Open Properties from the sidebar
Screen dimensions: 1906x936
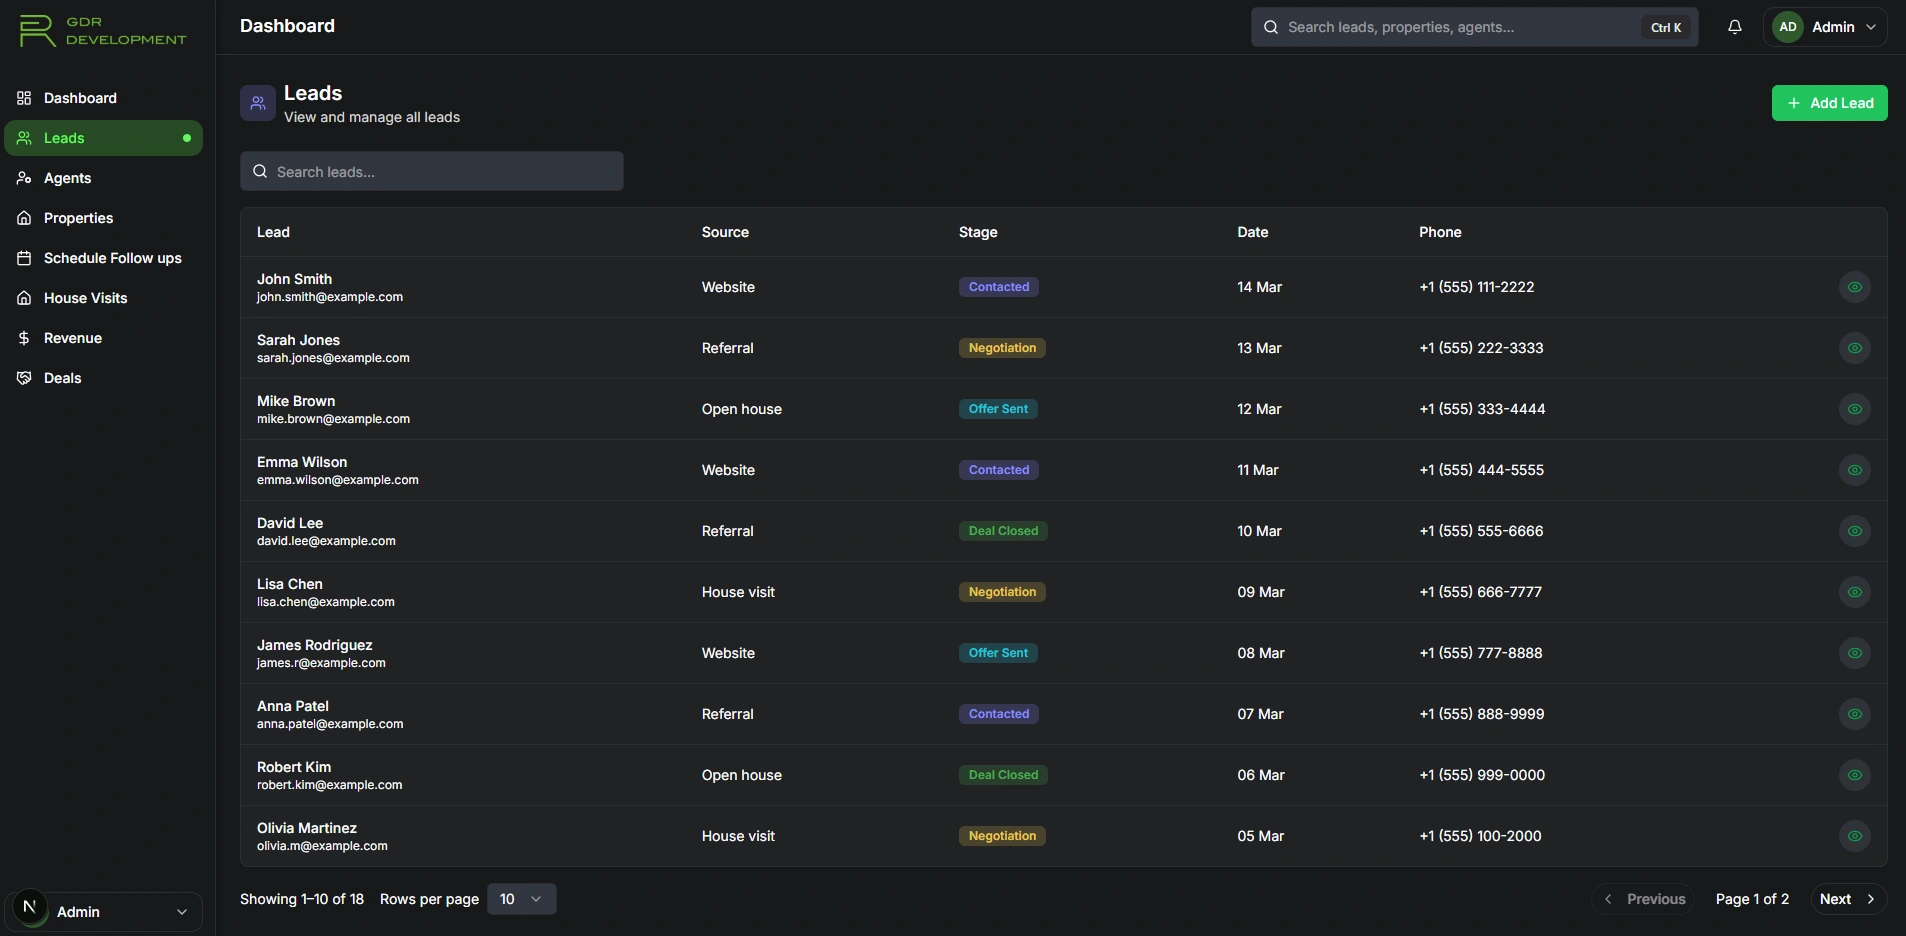tap(77, 217)
